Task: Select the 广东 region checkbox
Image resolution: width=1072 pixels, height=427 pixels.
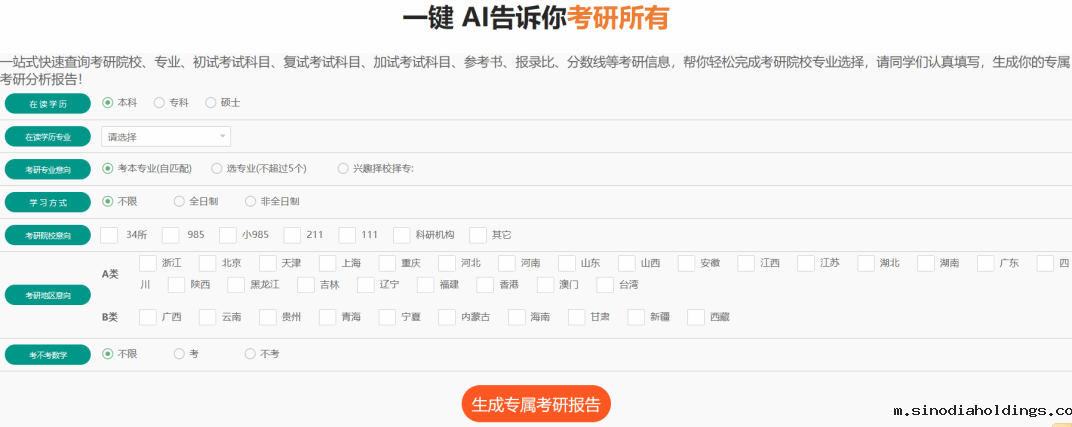Action: (986, 263)
